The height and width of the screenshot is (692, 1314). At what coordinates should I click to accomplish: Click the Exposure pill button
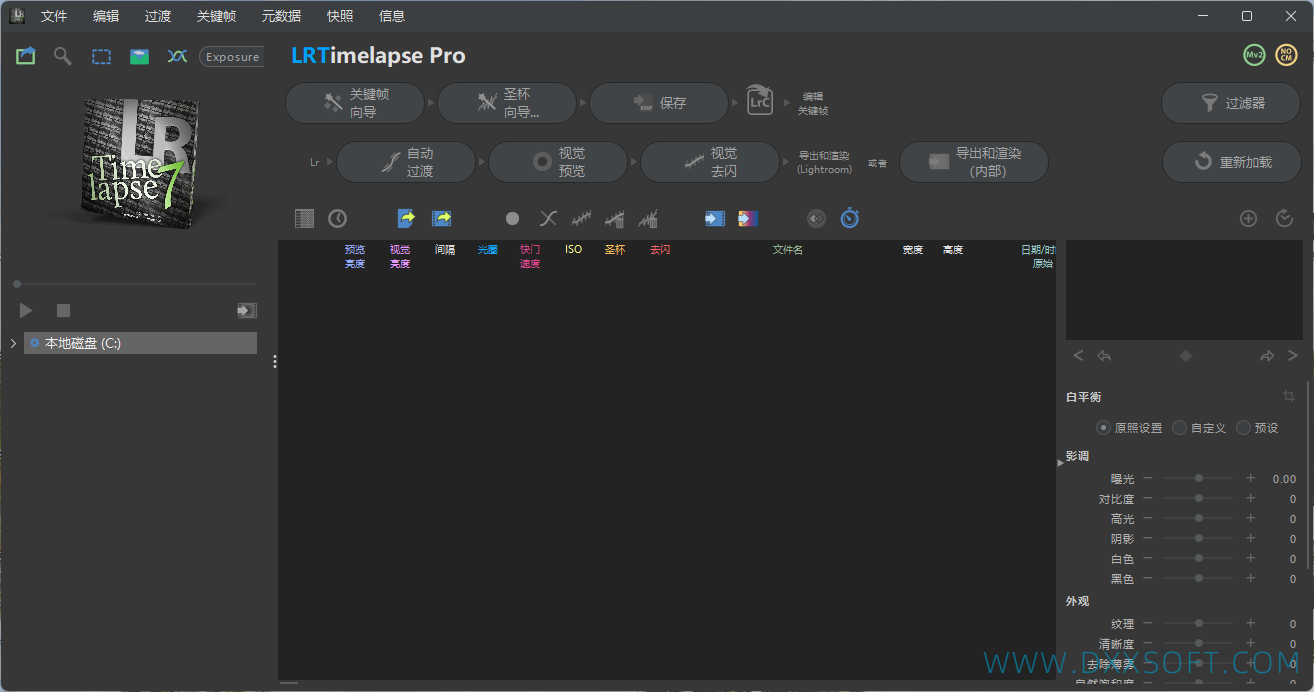pos(232,57)
